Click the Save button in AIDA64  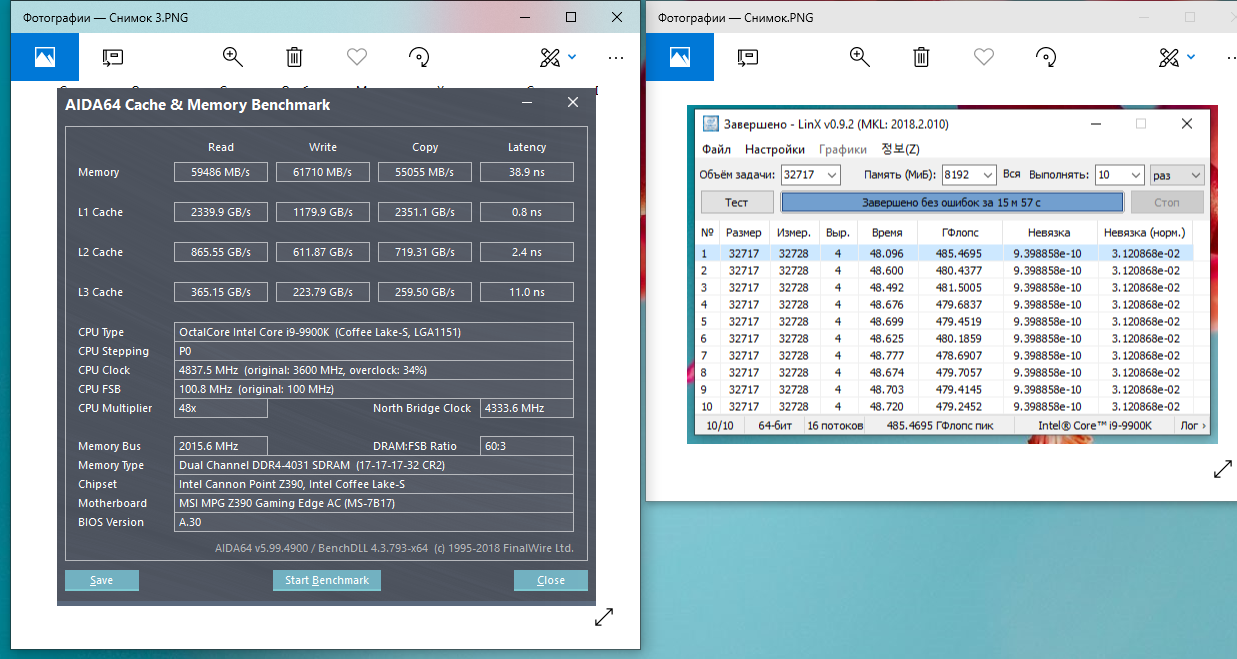click(102, 580)
